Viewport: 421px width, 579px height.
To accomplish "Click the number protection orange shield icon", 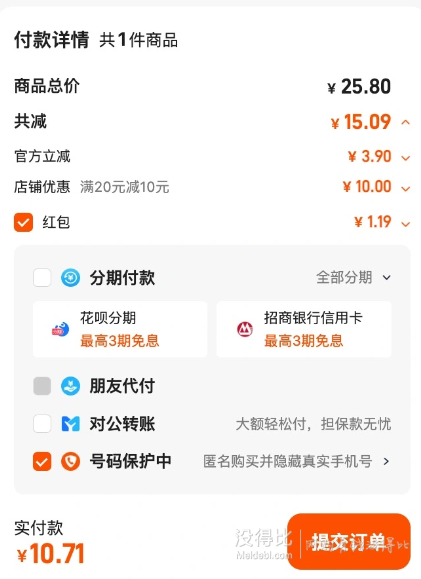I will pyautogui.click(x=70, y=461).
